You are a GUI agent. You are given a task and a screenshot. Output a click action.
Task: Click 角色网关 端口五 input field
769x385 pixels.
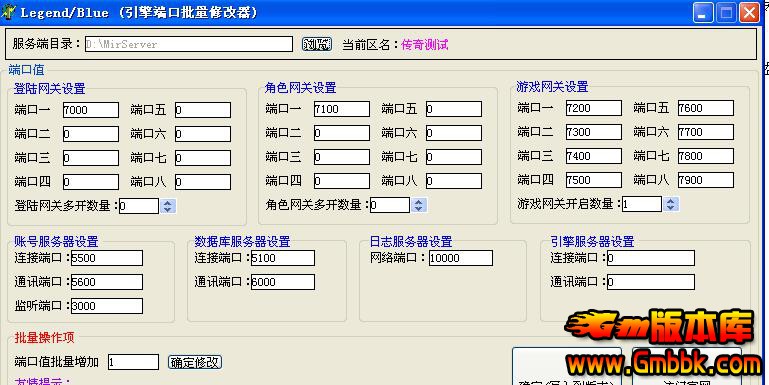(x=454, y=109)
